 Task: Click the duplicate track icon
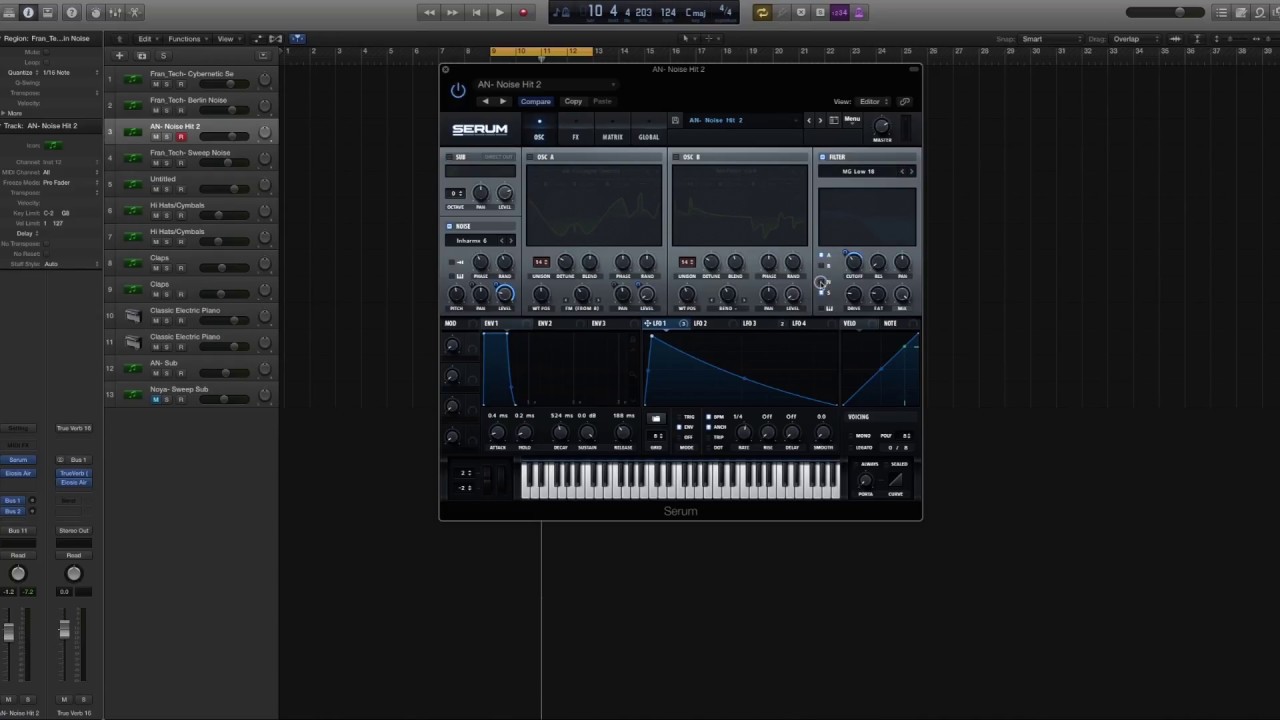tap(141, 56)
